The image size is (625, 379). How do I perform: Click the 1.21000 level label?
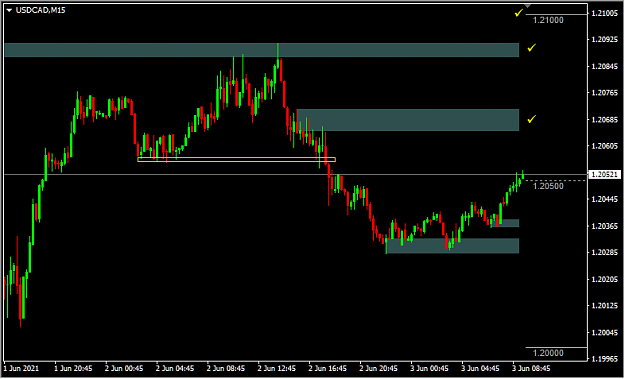[548, 20]
